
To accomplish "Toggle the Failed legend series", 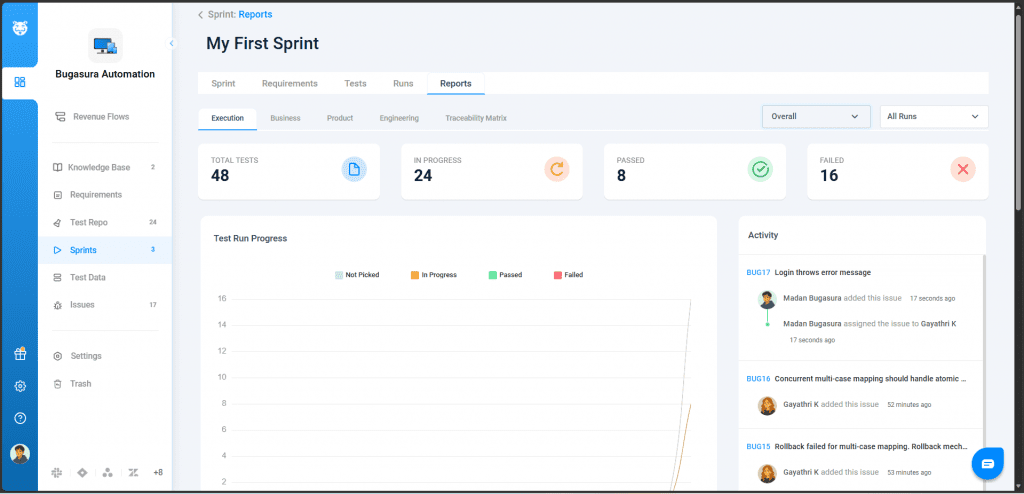I will pyautogui.click(x=567, y=274).
